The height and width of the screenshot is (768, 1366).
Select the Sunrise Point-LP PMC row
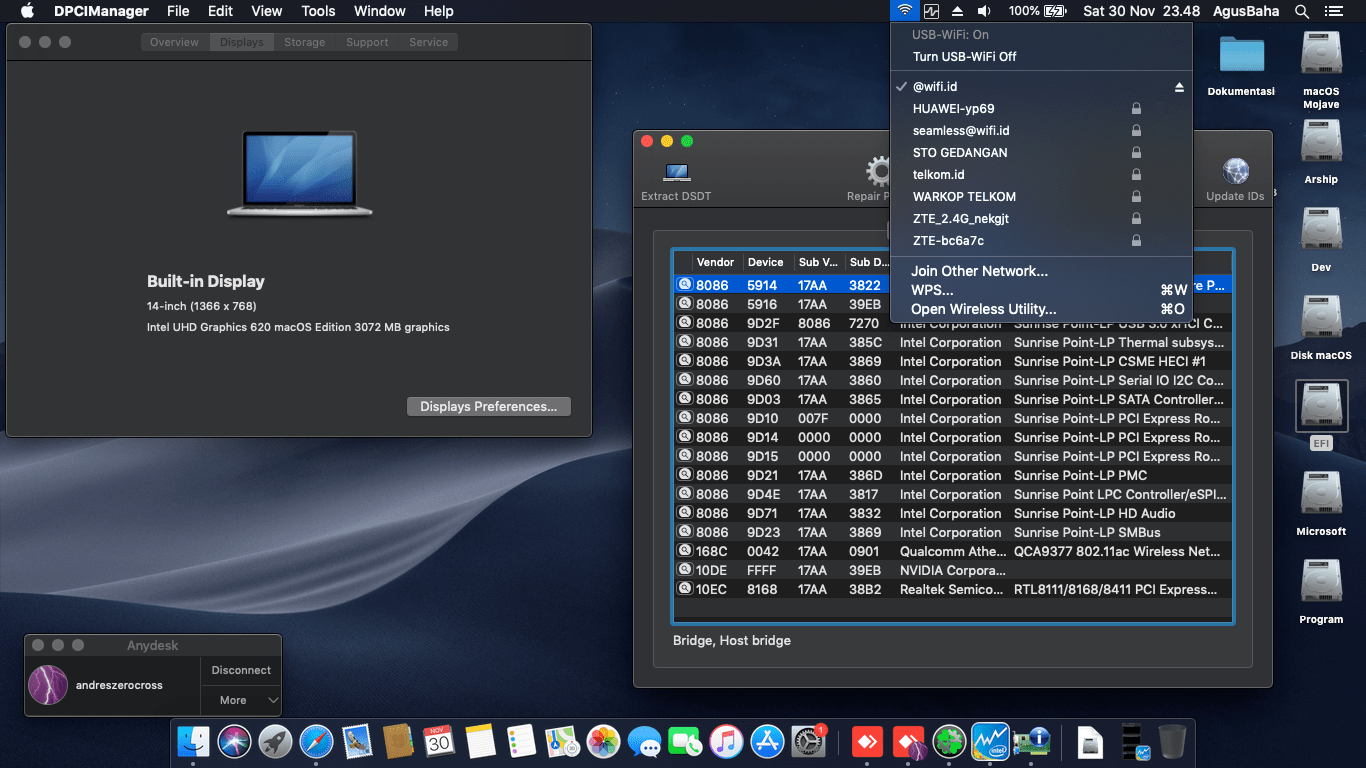click(x=953, y=475)
